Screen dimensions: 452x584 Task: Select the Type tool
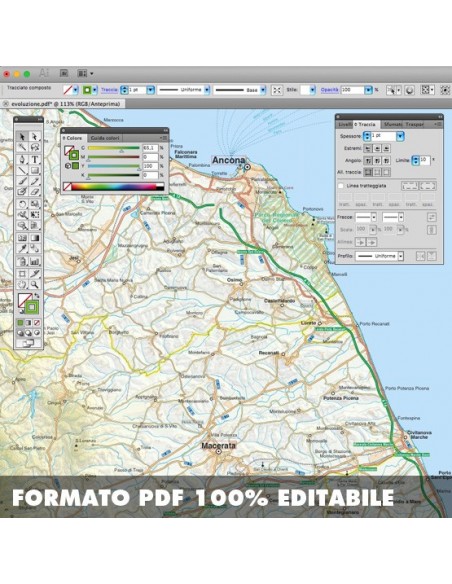(35, 159)
